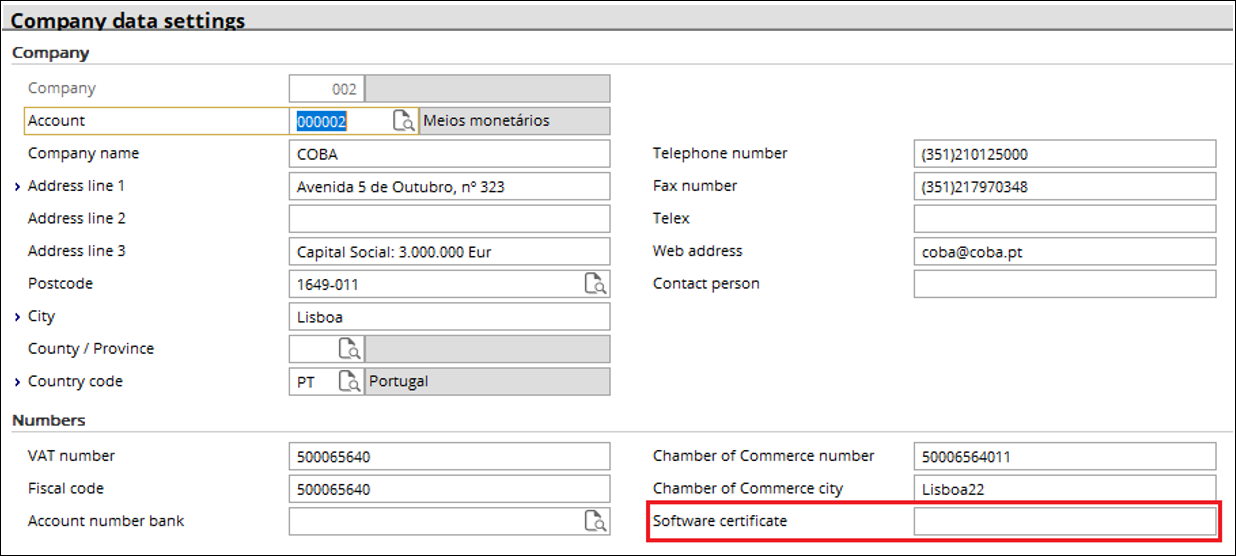Expand the City chevron arrow
The image size is (1236, 556).
(18, 317)
